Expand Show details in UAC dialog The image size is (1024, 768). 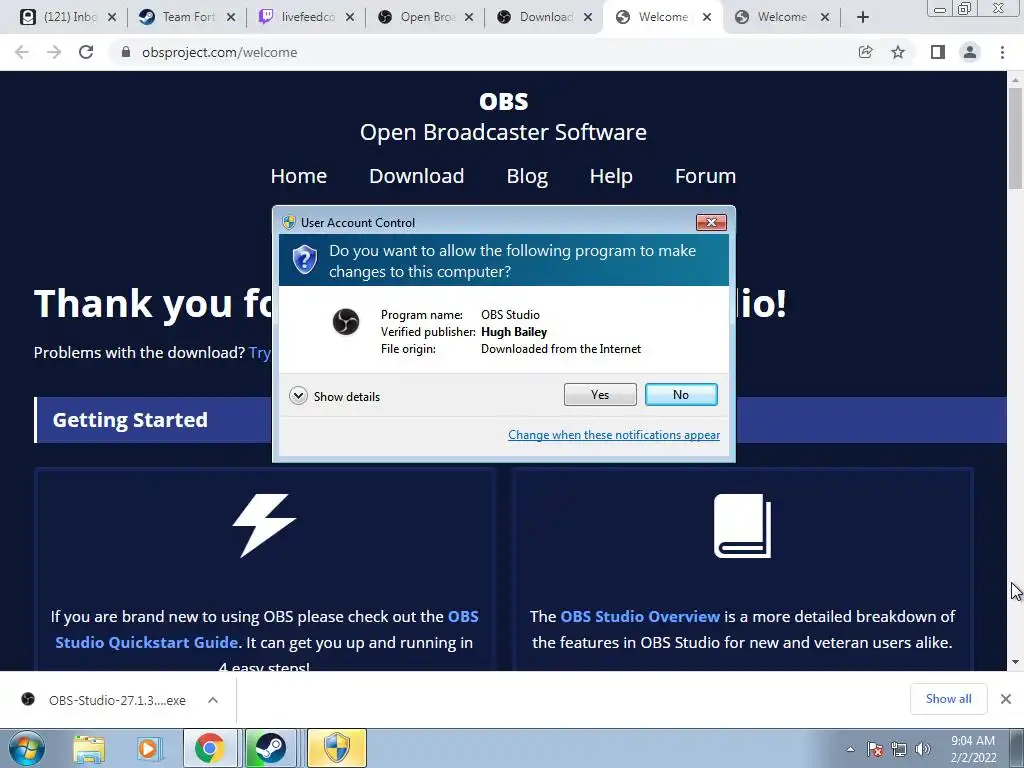[334, 396]
